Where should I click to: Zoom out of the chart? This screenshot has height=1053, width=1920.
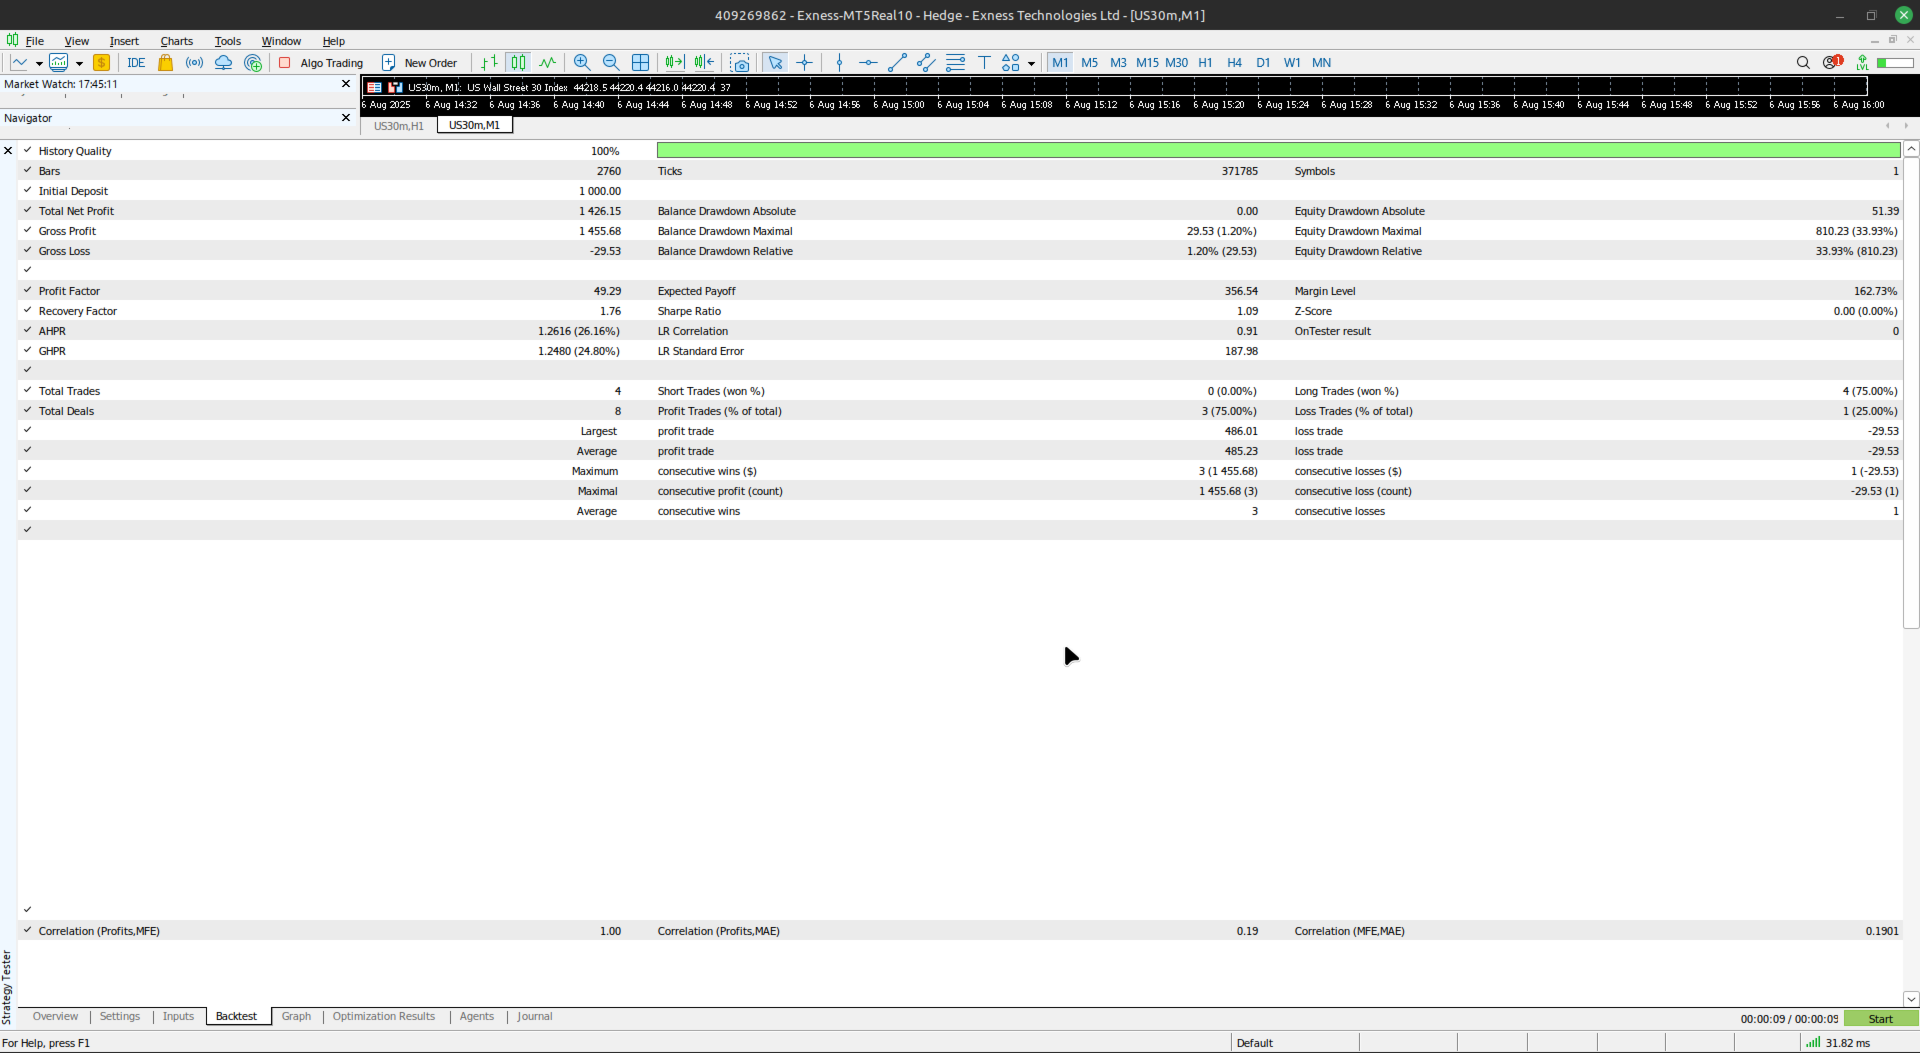[x=611, y=62]
